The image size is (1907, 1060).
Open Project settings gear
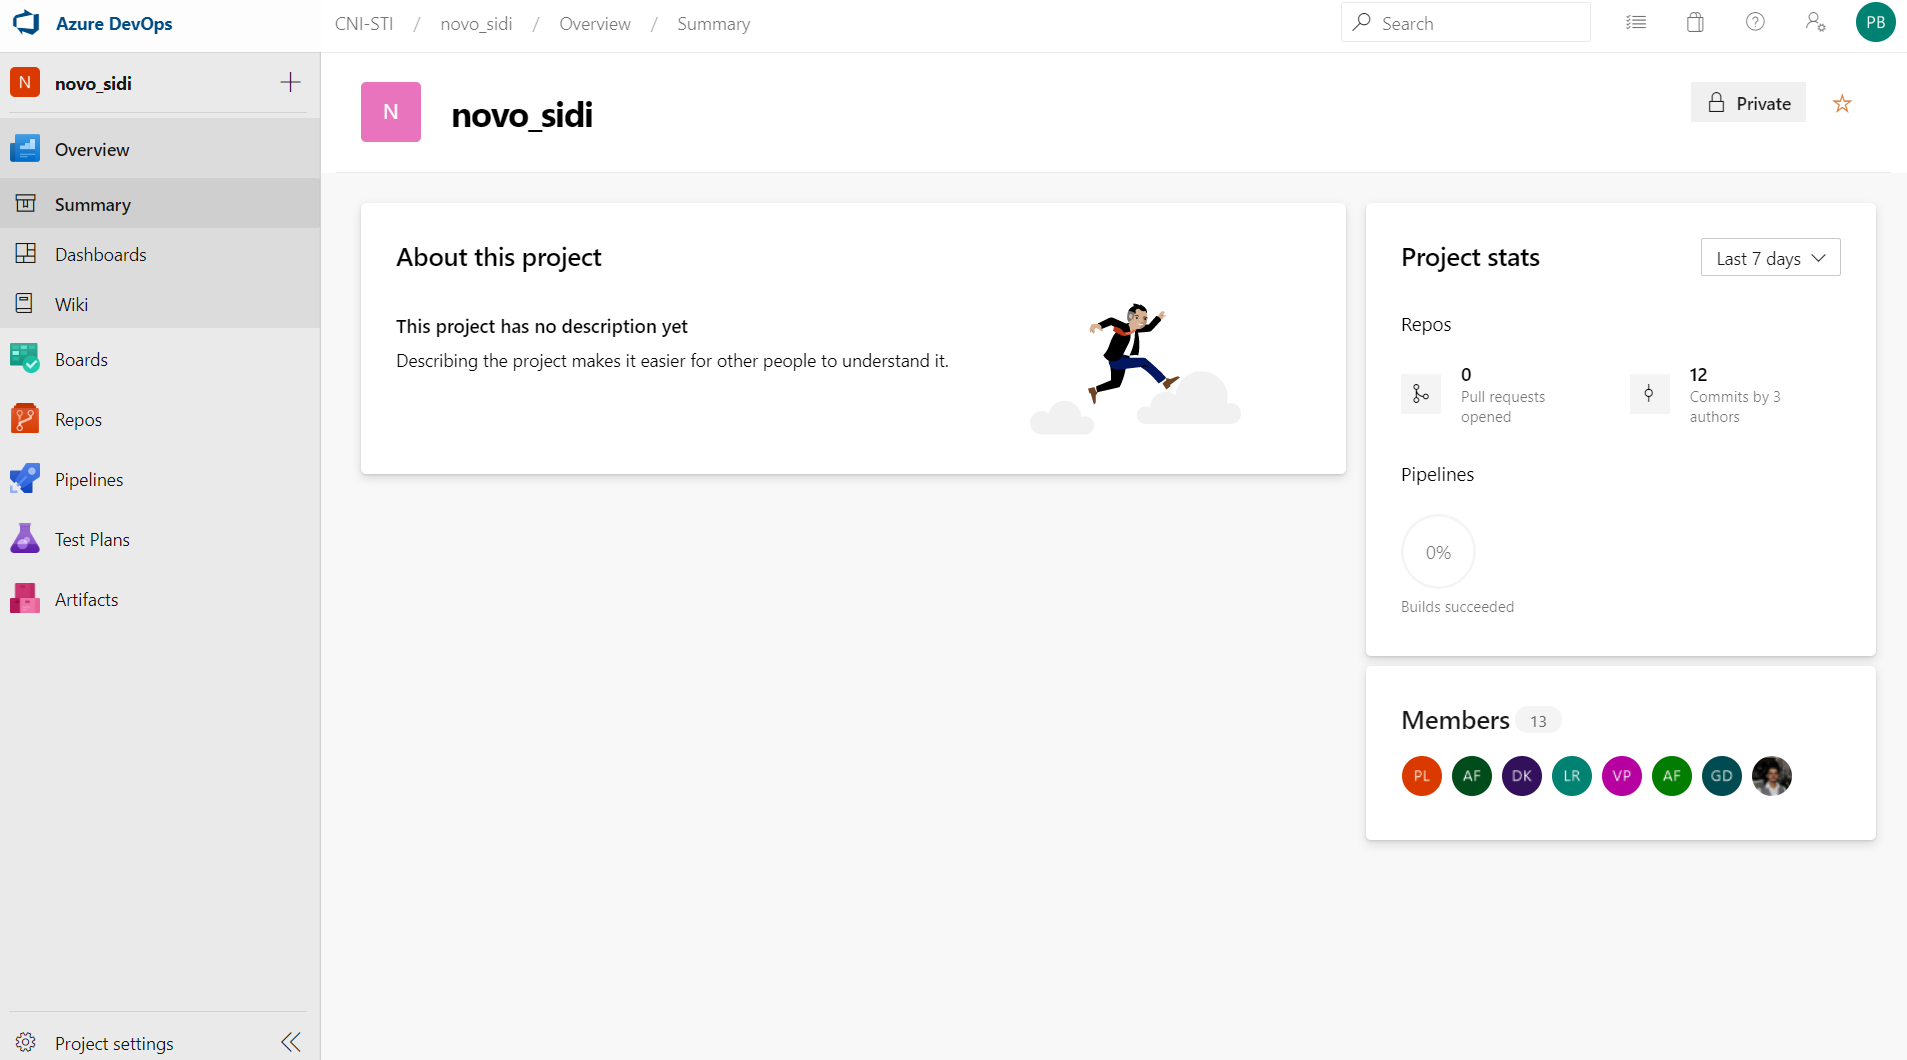coord(26,1042)
